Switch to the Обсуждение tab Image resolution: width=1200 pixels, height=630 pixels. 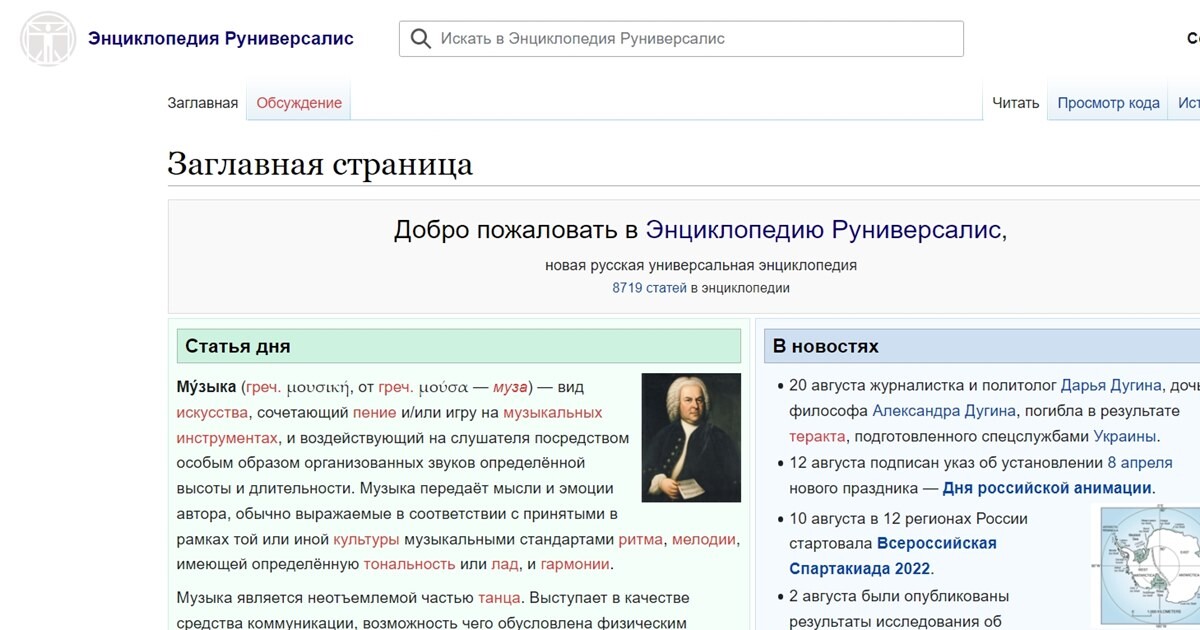pyautogui.click(x=299, y=103)
